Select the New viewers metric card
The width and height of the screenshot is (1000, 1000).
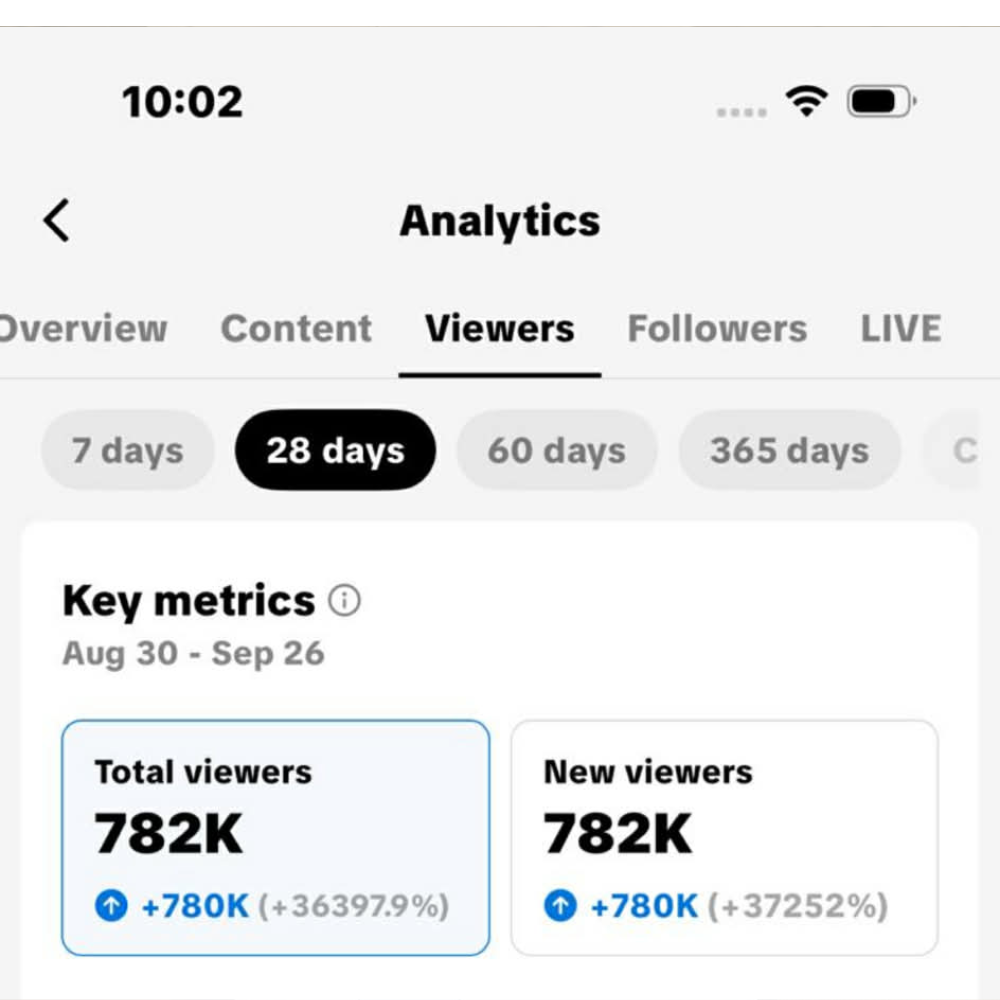724,837
